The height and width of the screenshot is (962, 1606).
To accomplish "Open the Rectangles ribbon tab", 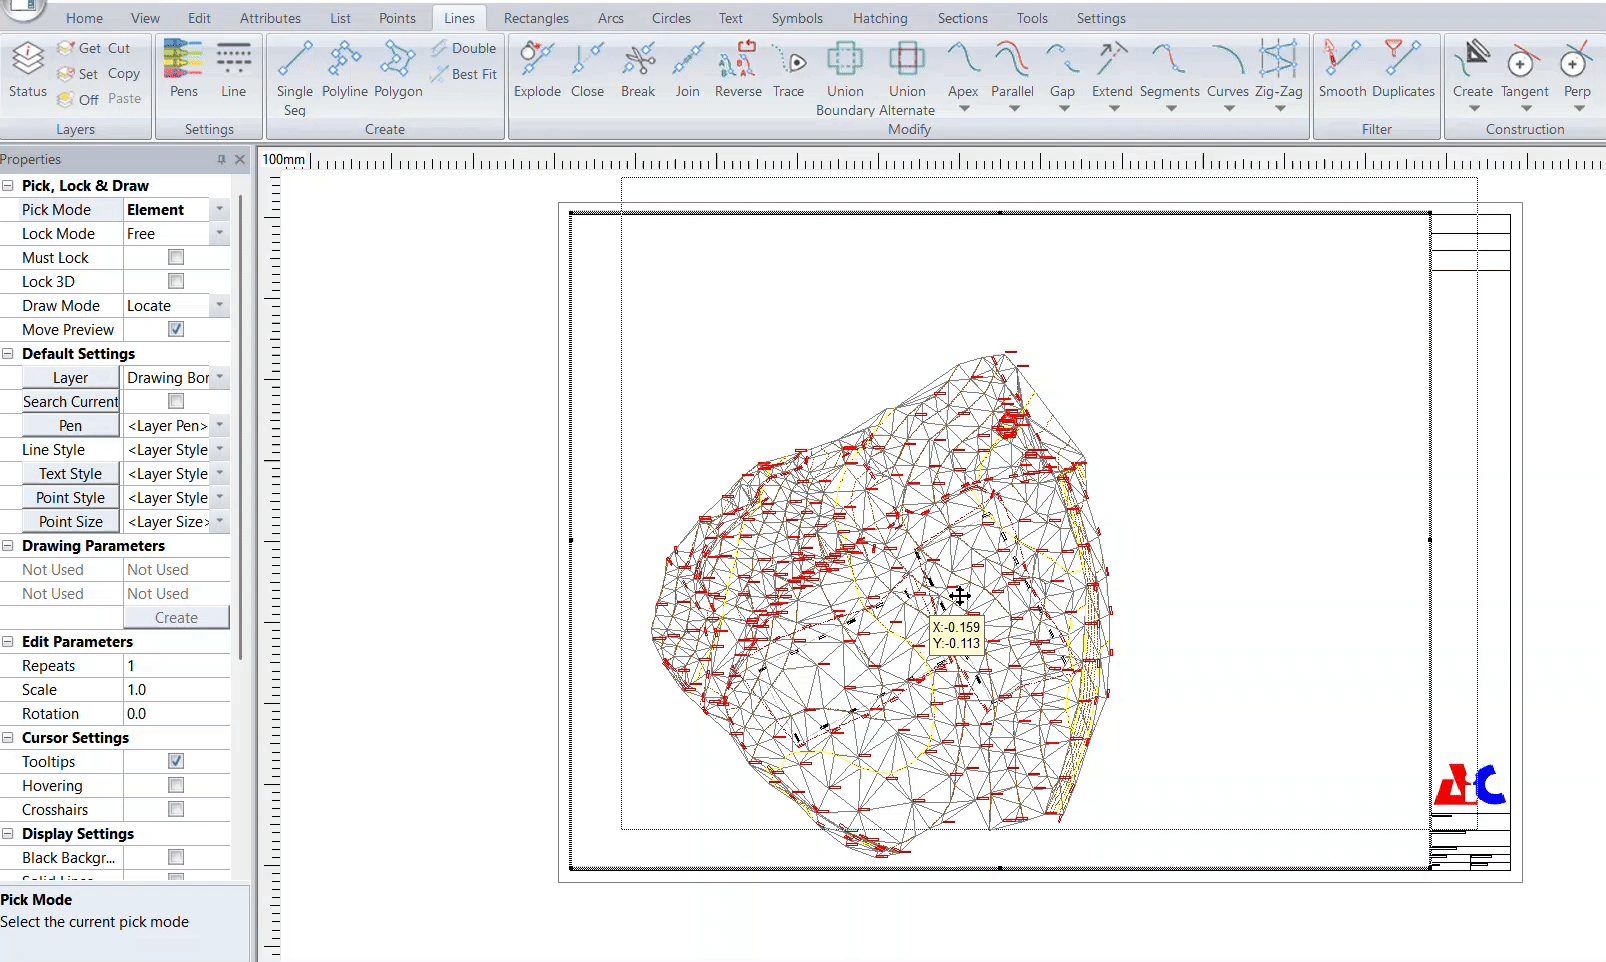I will (536, 18).
